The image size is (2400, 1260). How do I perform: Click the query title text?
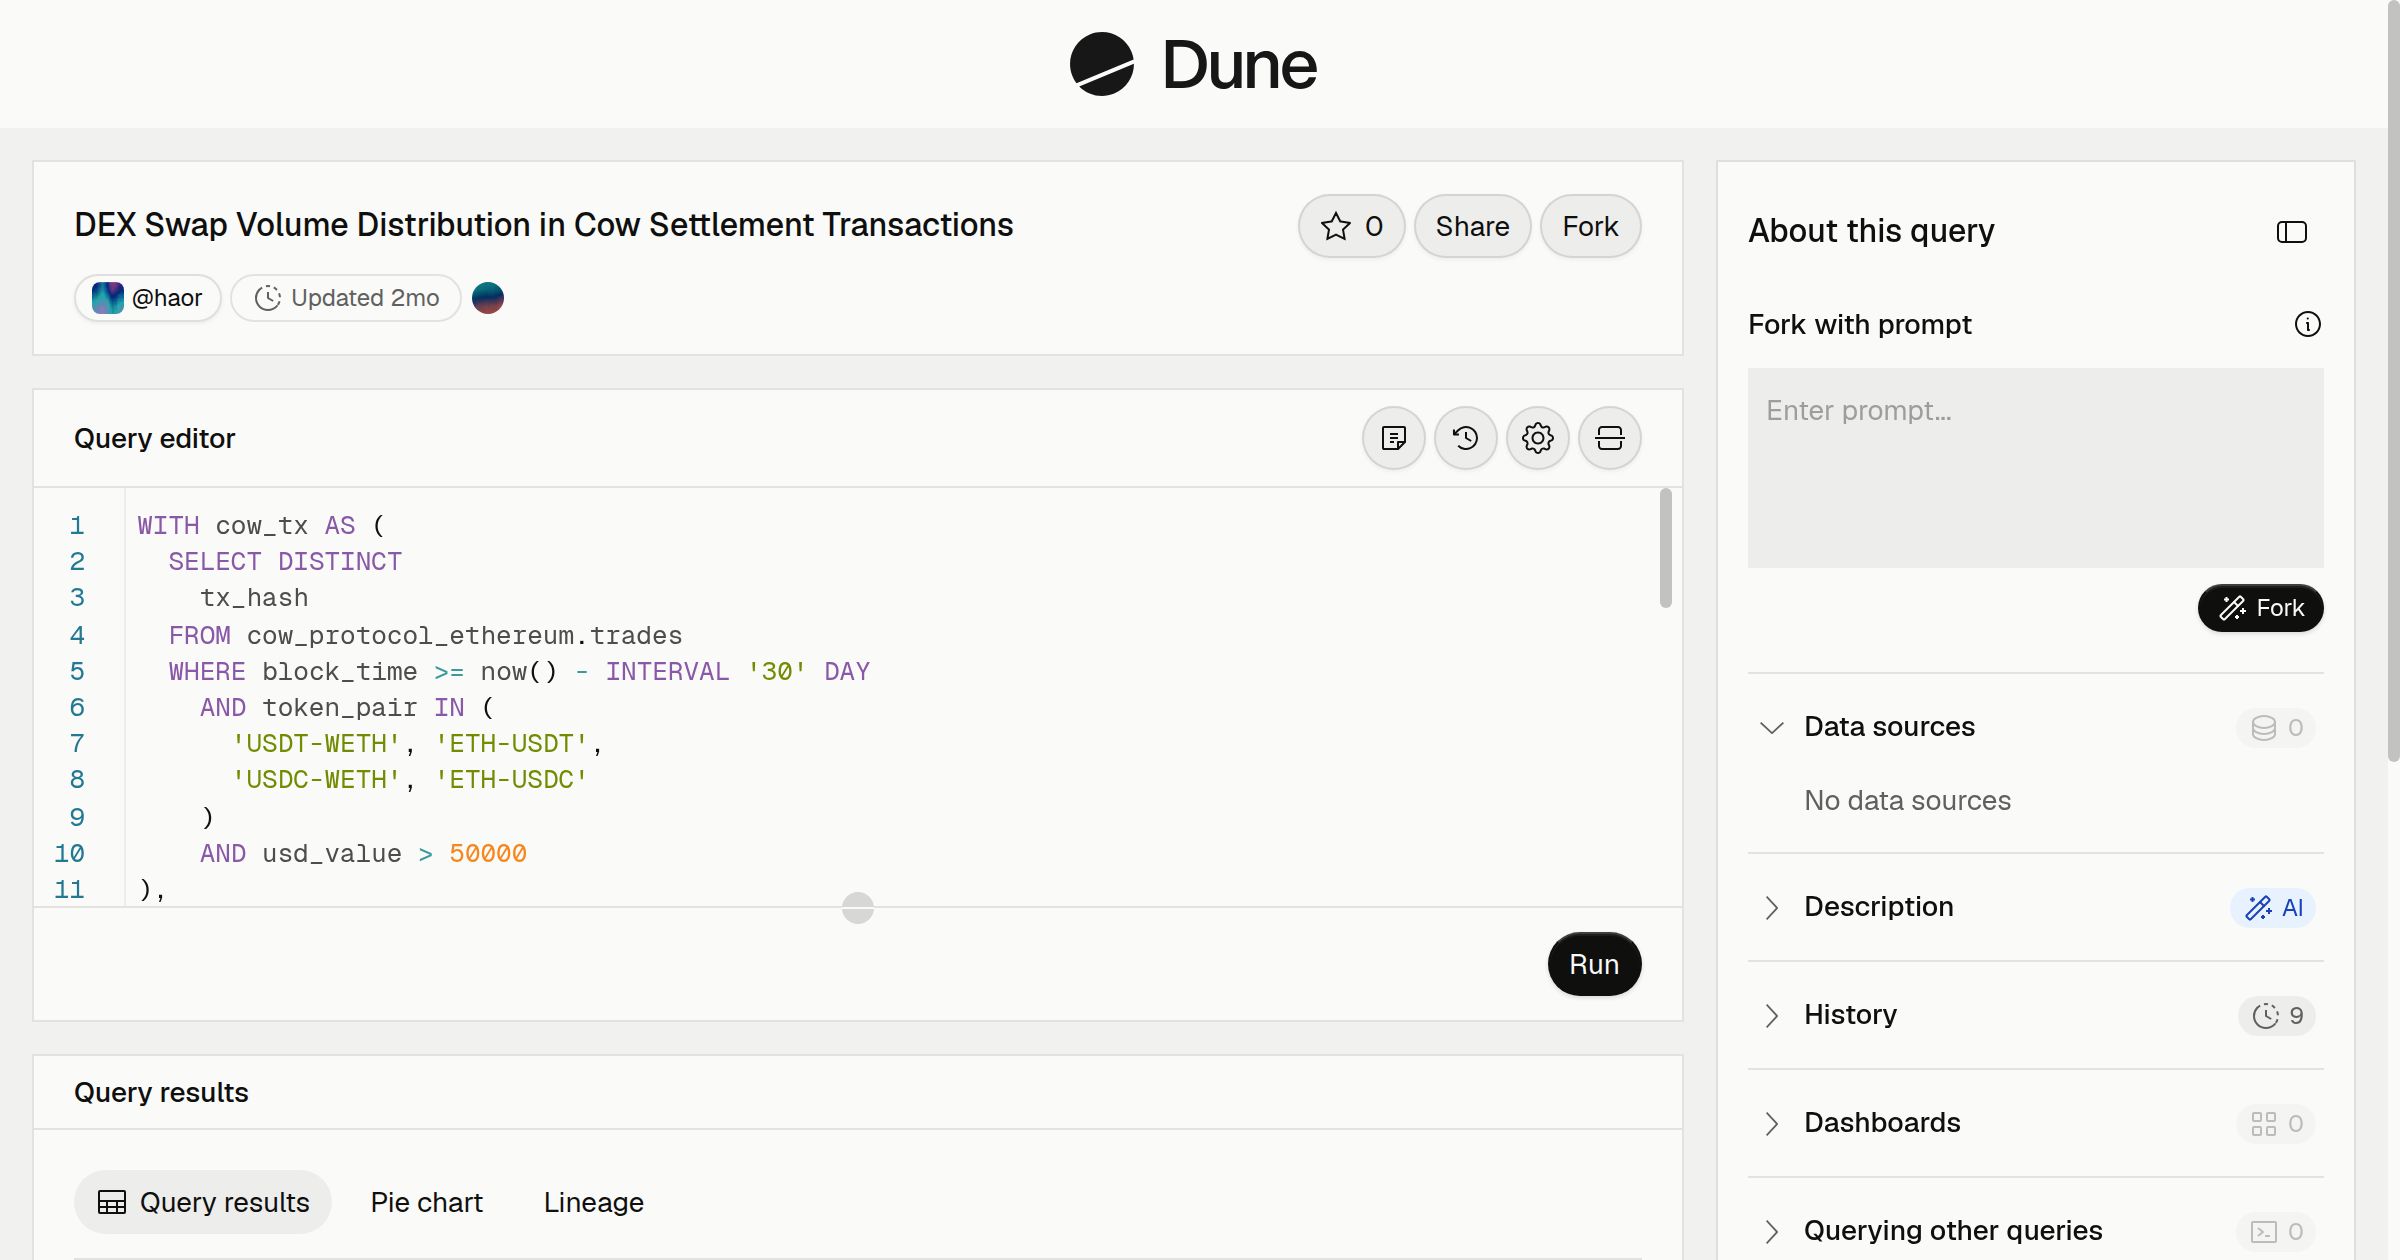(x=544, y=225)
